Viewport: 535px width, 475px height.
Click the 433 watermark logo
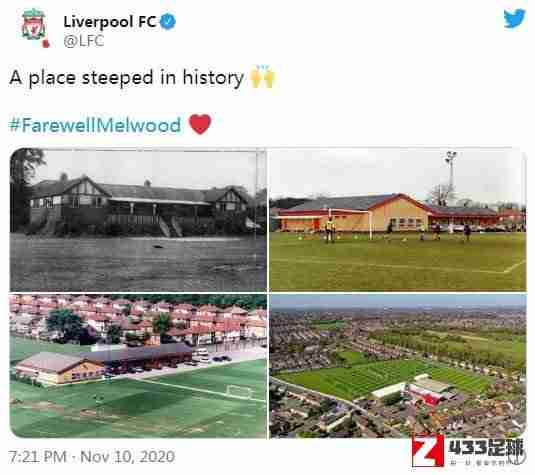click(x=468, y=451)
